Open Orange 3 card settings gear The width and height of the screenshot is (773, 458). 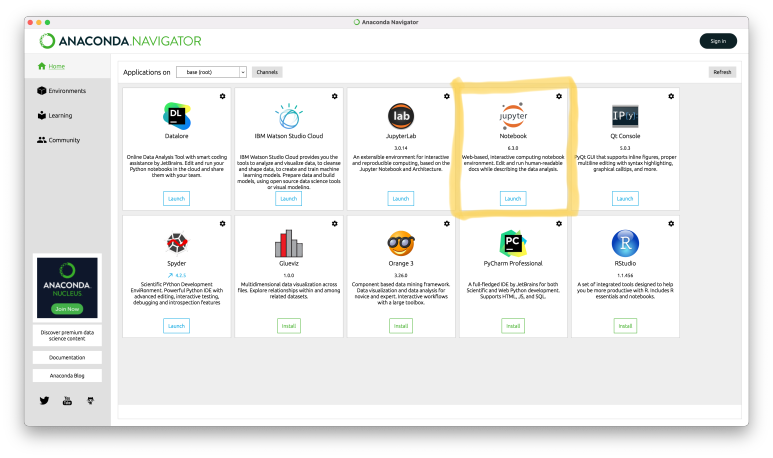(x=447, y=223)
